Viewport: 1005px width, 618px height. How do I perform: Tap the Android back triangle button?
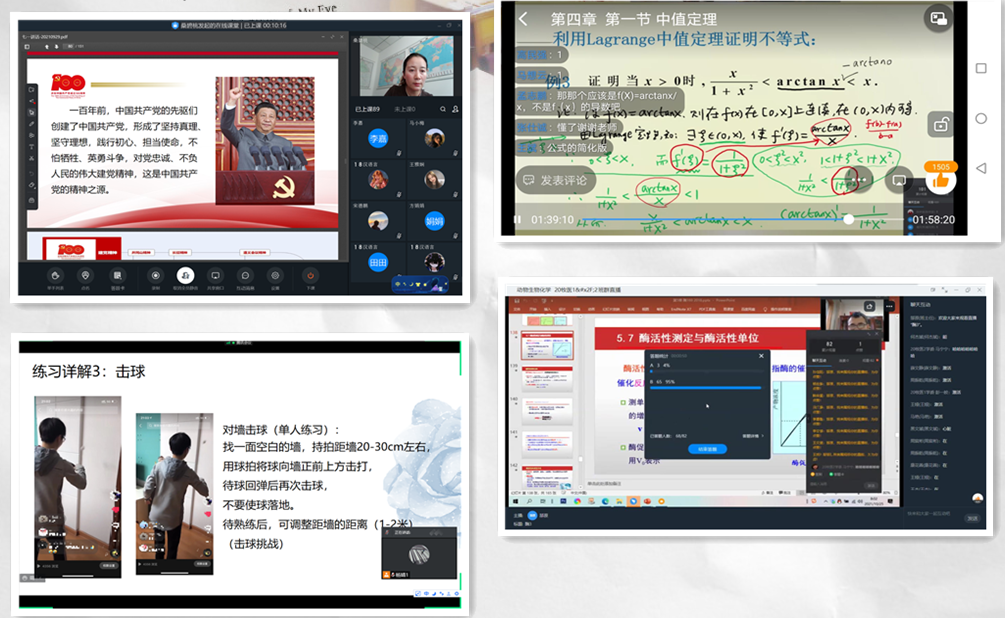(981, 168)
